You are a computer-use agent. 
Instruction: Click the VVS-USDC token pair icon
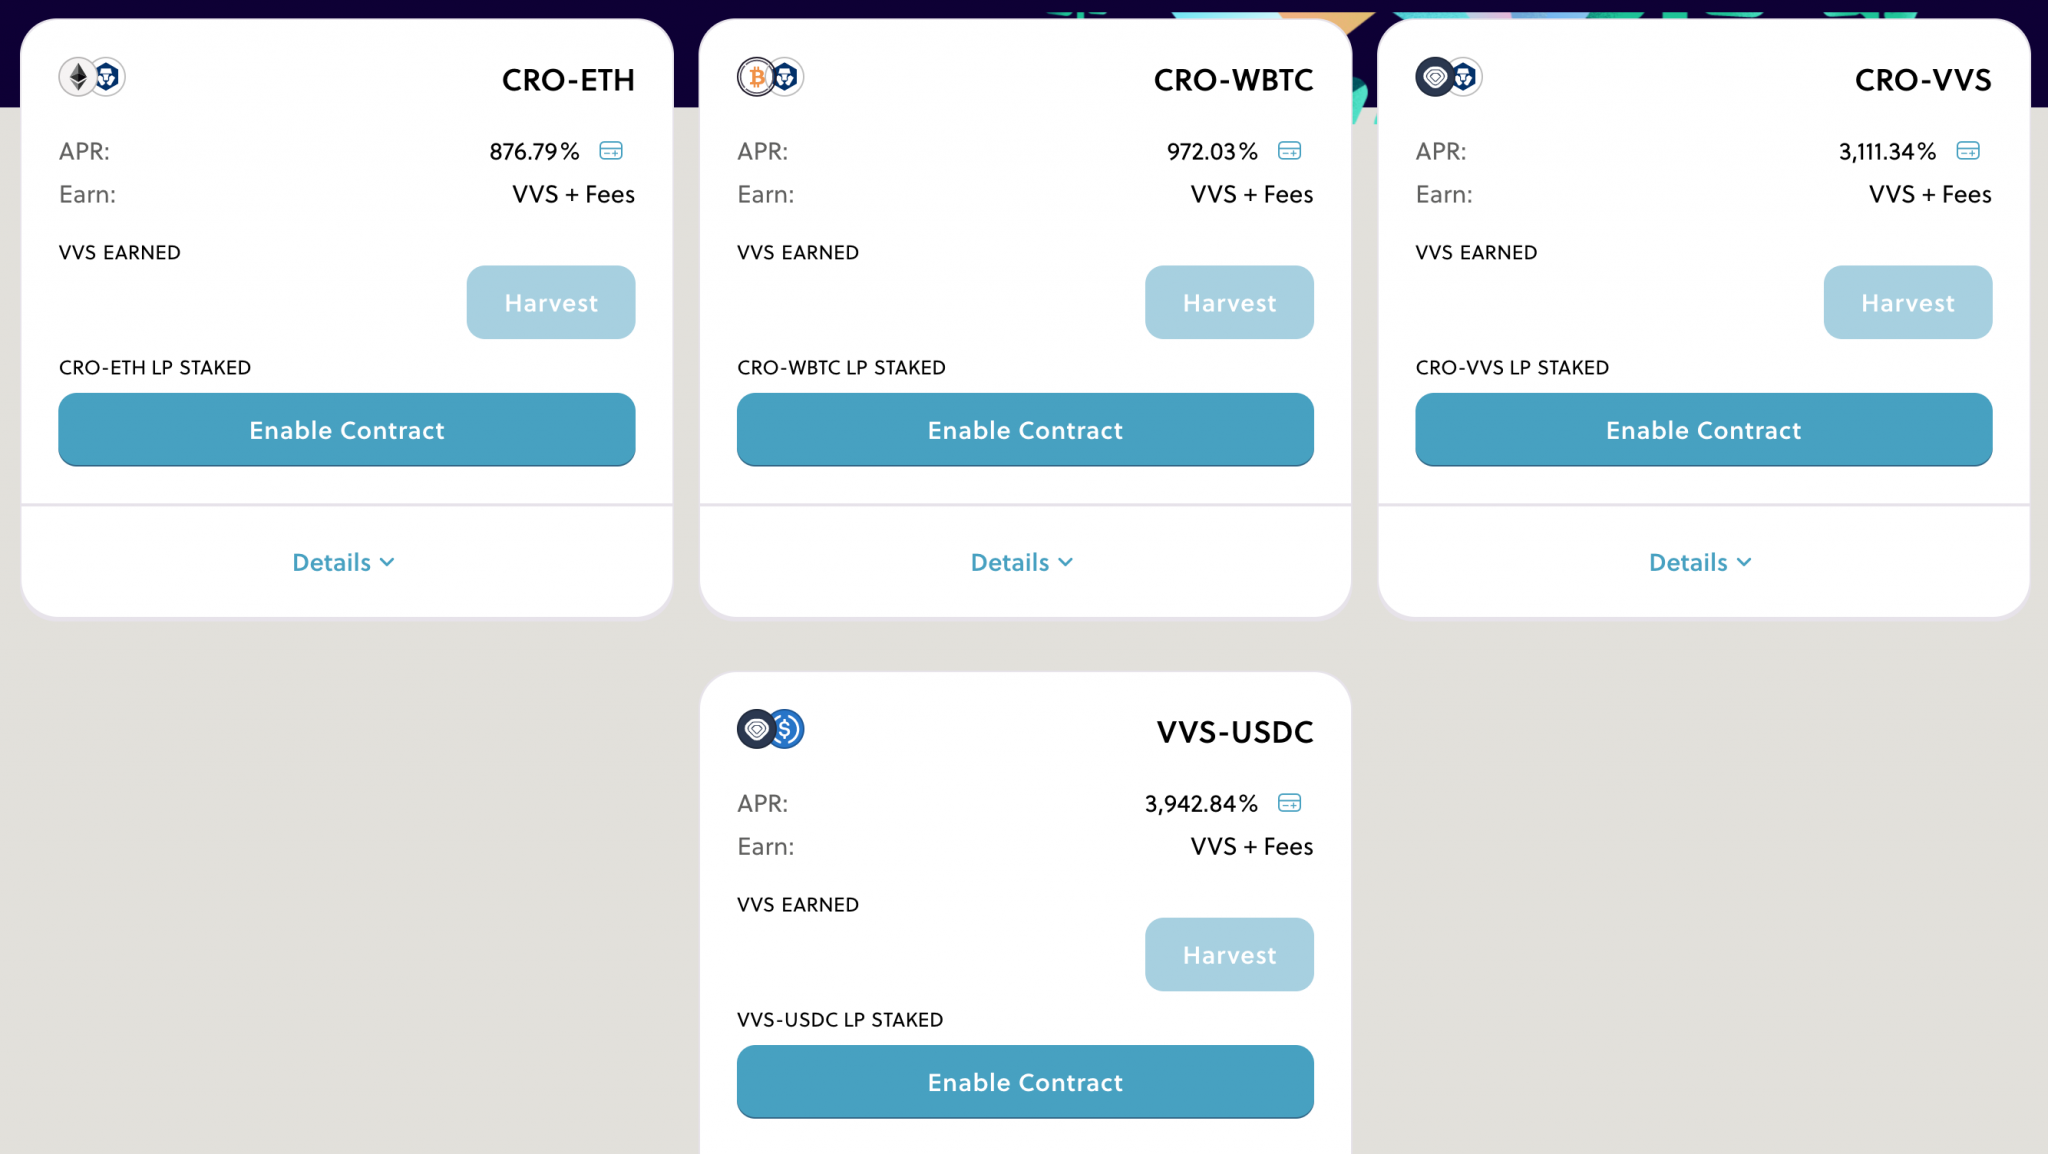[x=770, y=729]
